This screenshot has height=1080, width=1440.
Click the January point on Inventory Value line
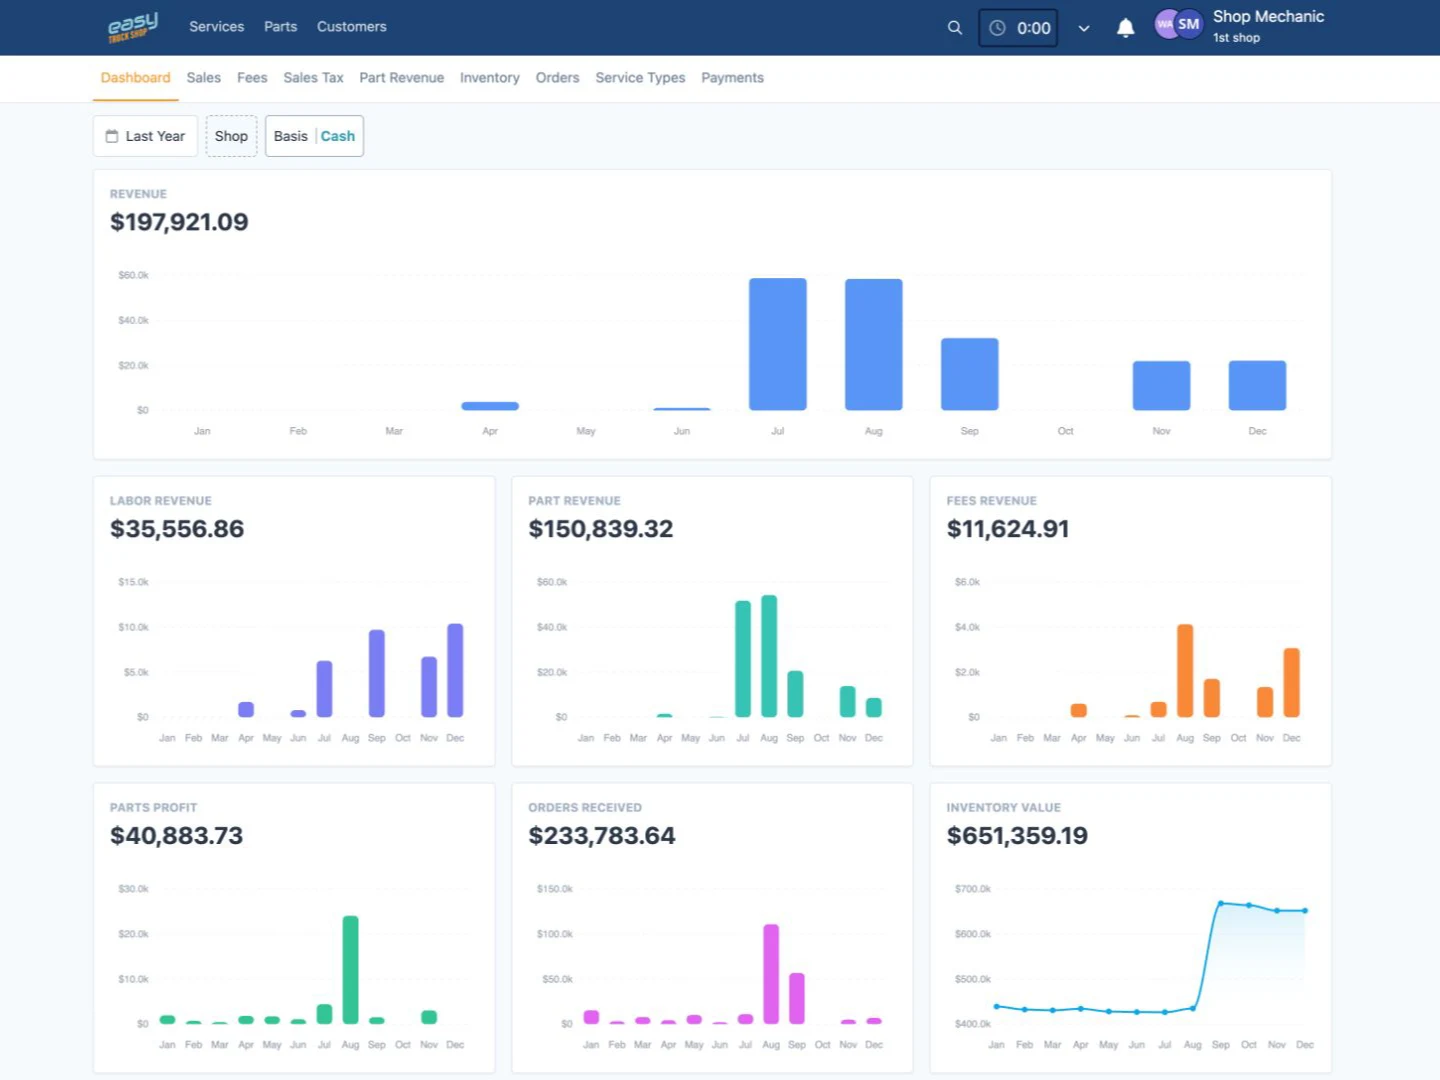tap(997, 1006)
